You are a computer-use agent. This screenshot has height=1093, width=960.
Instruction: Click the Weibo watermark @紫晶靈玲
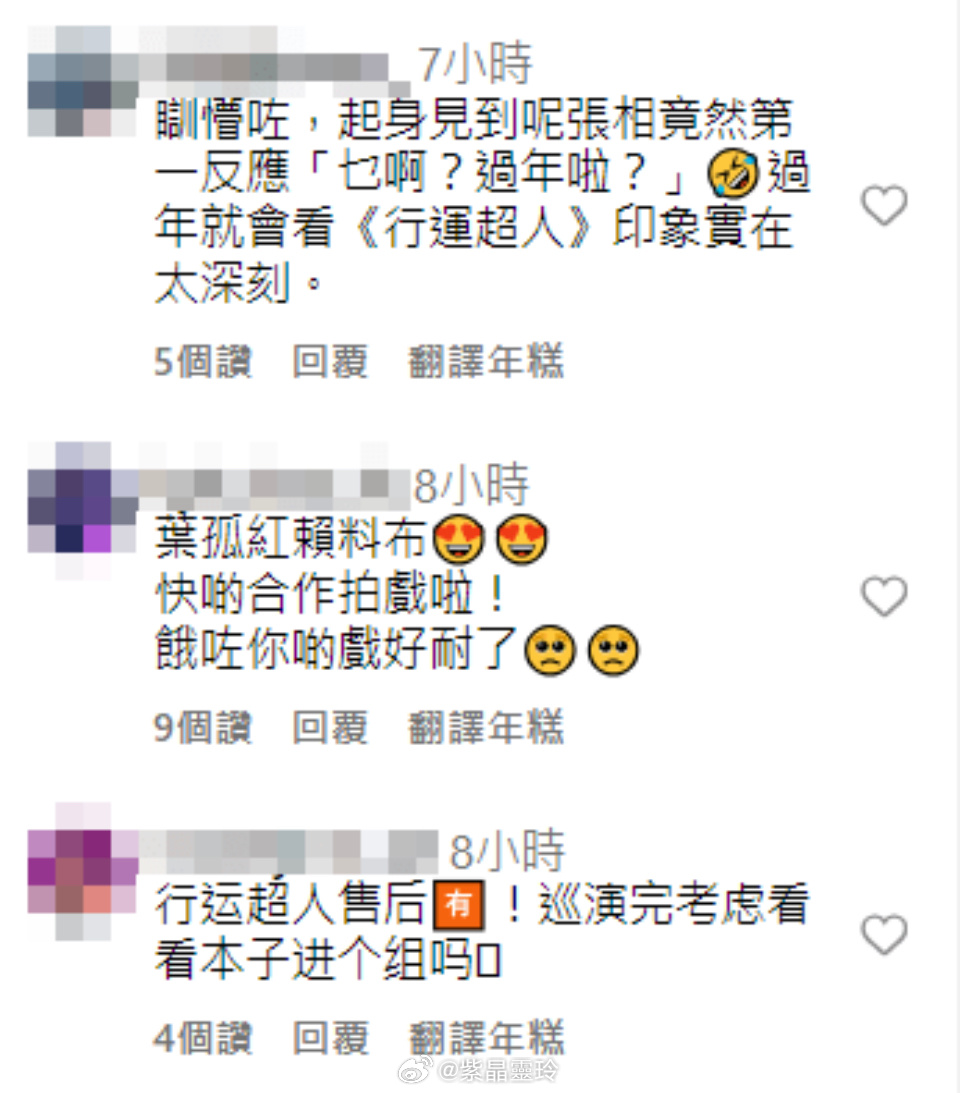[x=479, y=1070]
